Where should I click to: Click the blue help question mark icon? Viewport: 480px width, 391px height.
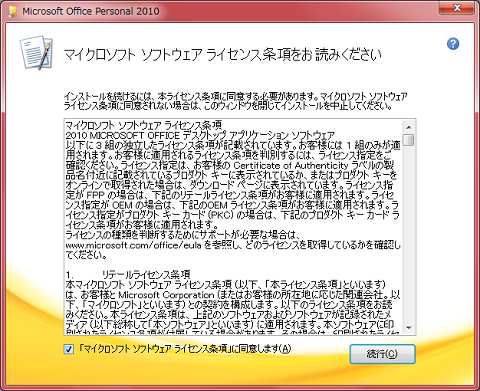point(453,44)
